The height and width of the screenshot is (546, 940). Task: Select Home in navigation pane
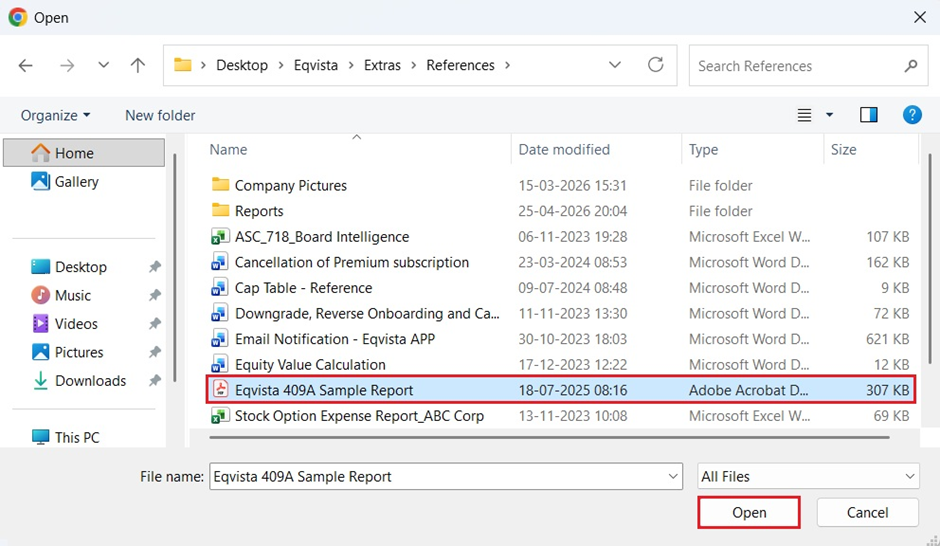[x=84, y=153]
